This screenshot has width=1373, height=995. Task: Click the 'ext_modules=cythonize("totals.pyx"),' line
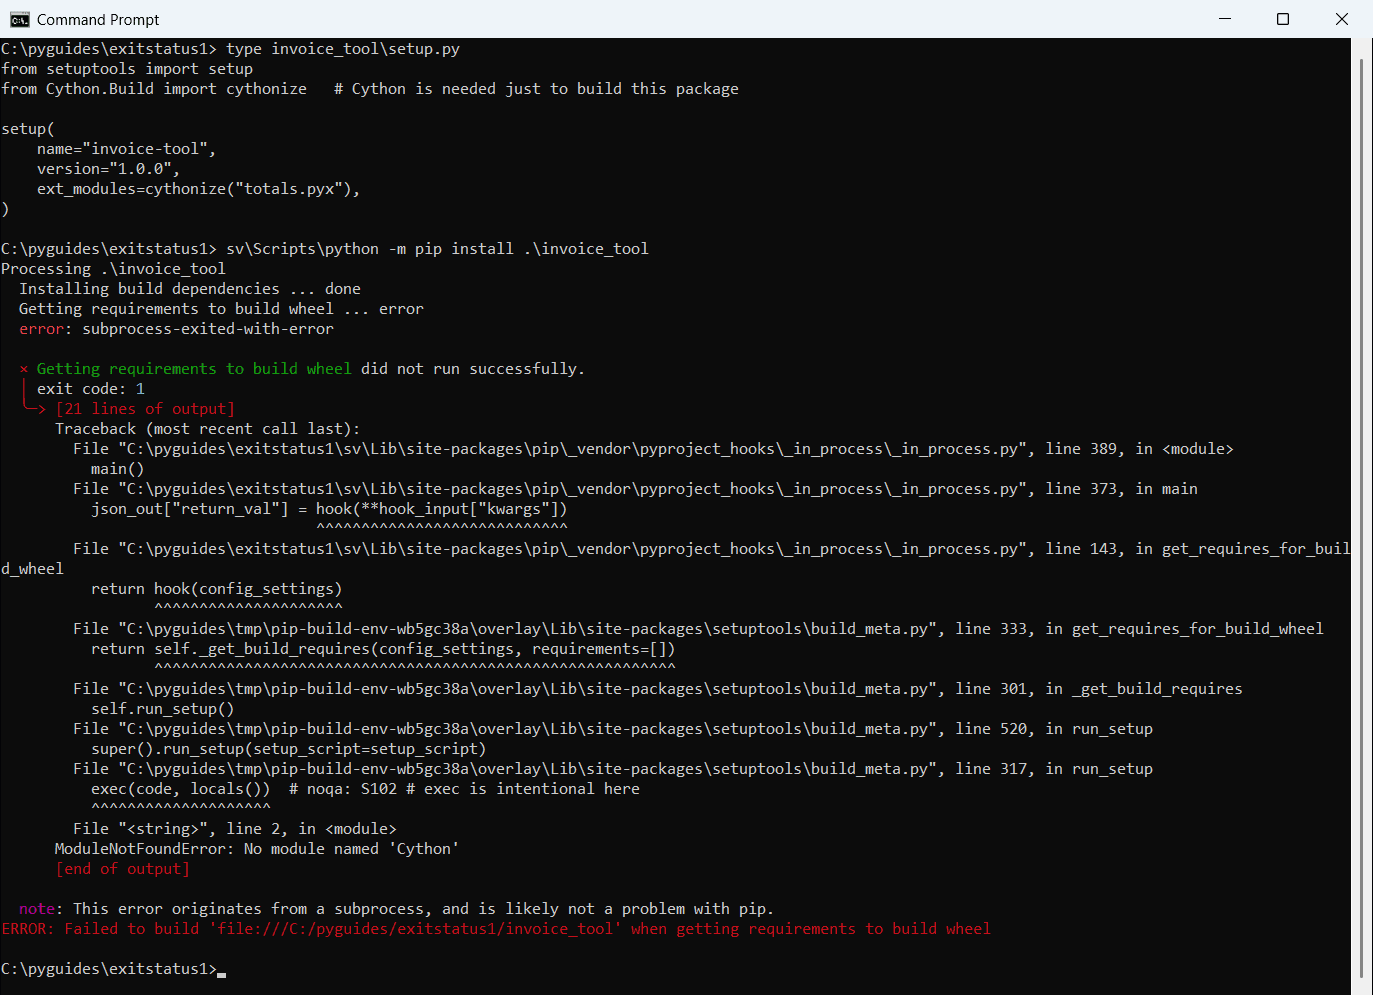(x=199, y=189)
